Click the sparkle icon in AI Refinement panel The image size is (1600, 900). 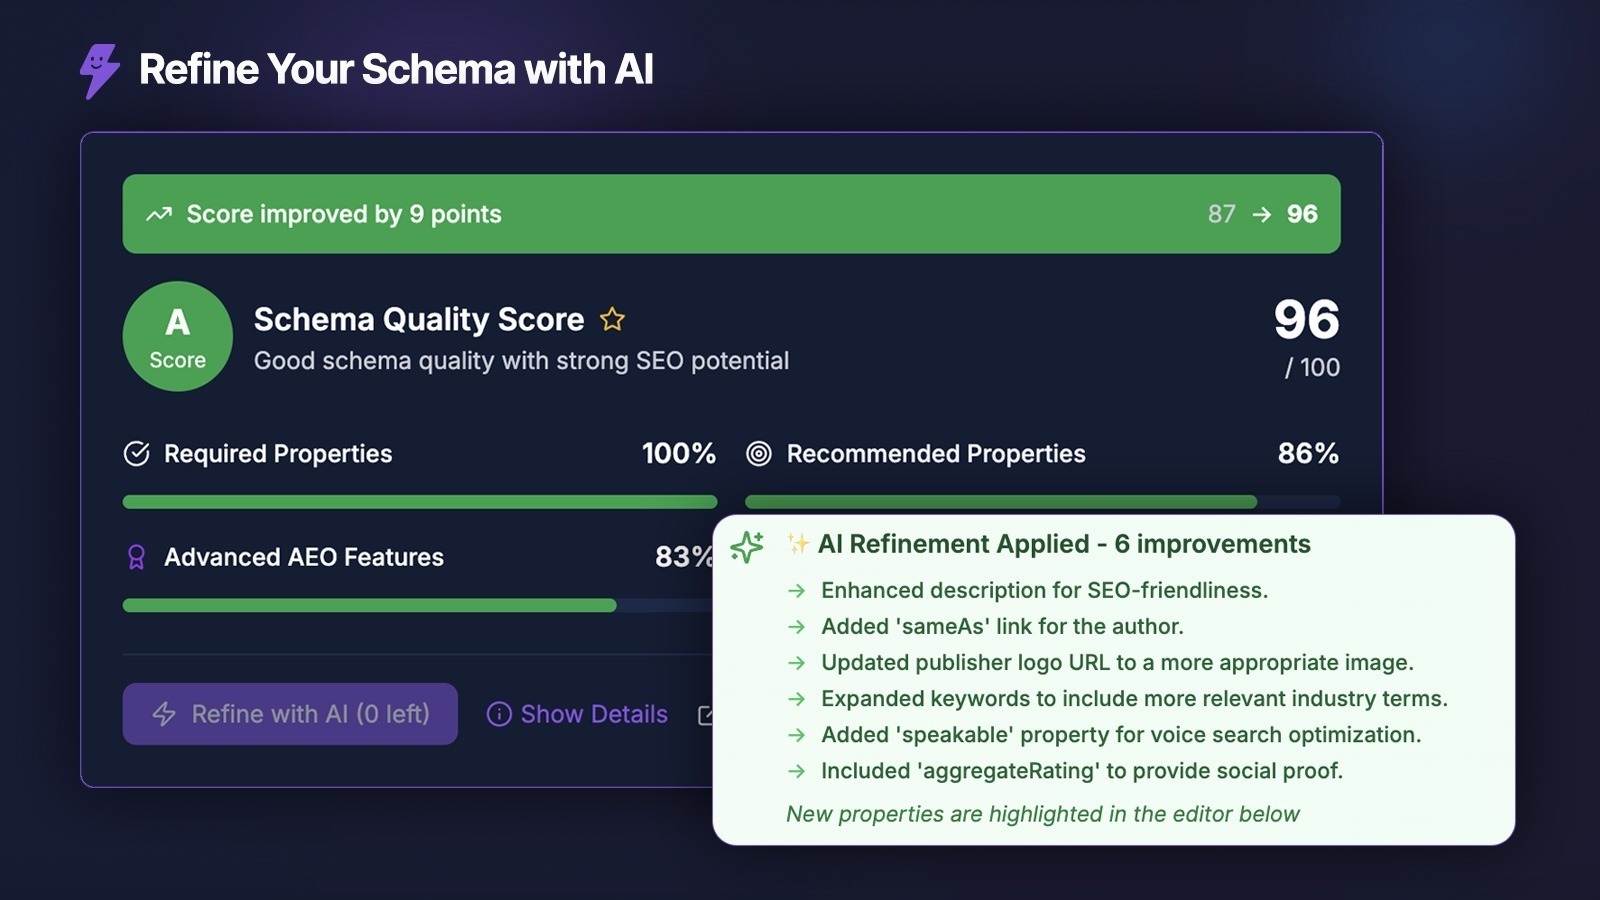pyautogui.click(x=747, y=546)
